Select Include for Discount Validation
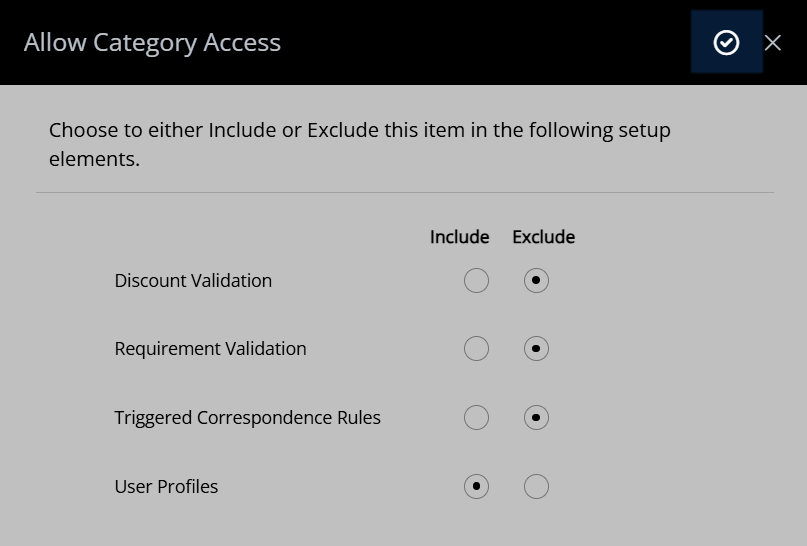 point(476,280)
